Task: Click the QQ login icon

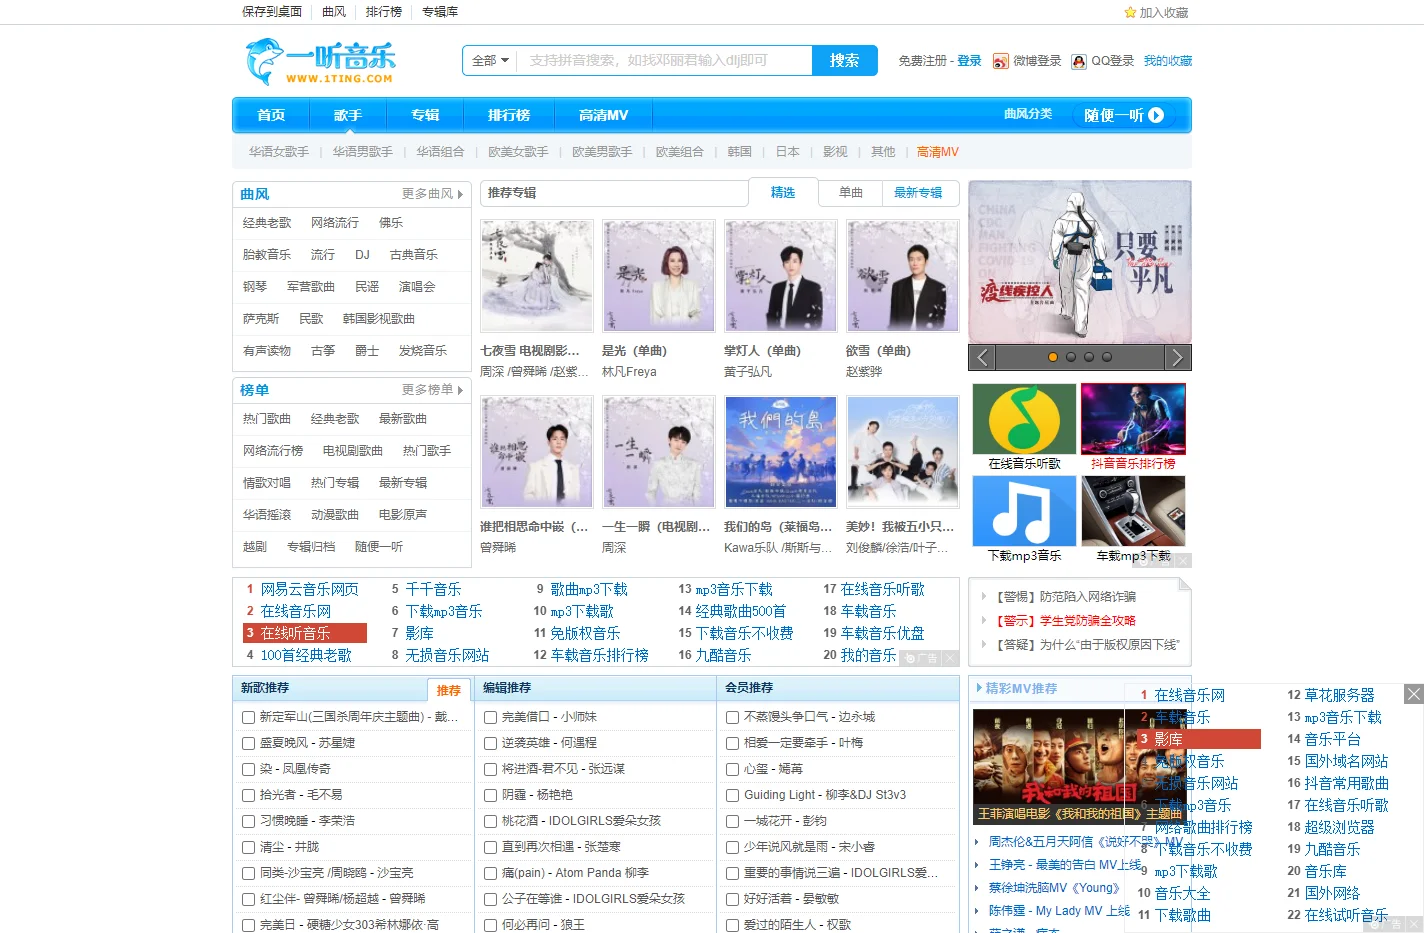Action: tap(1078, 61)
